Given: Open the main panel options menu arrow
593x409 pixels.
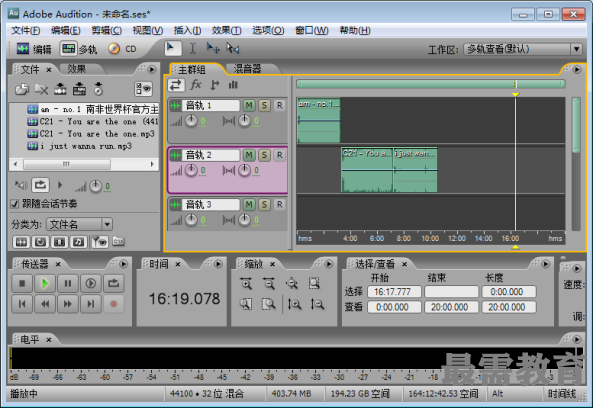Looking at the screenshot, I should click(577, 70).
